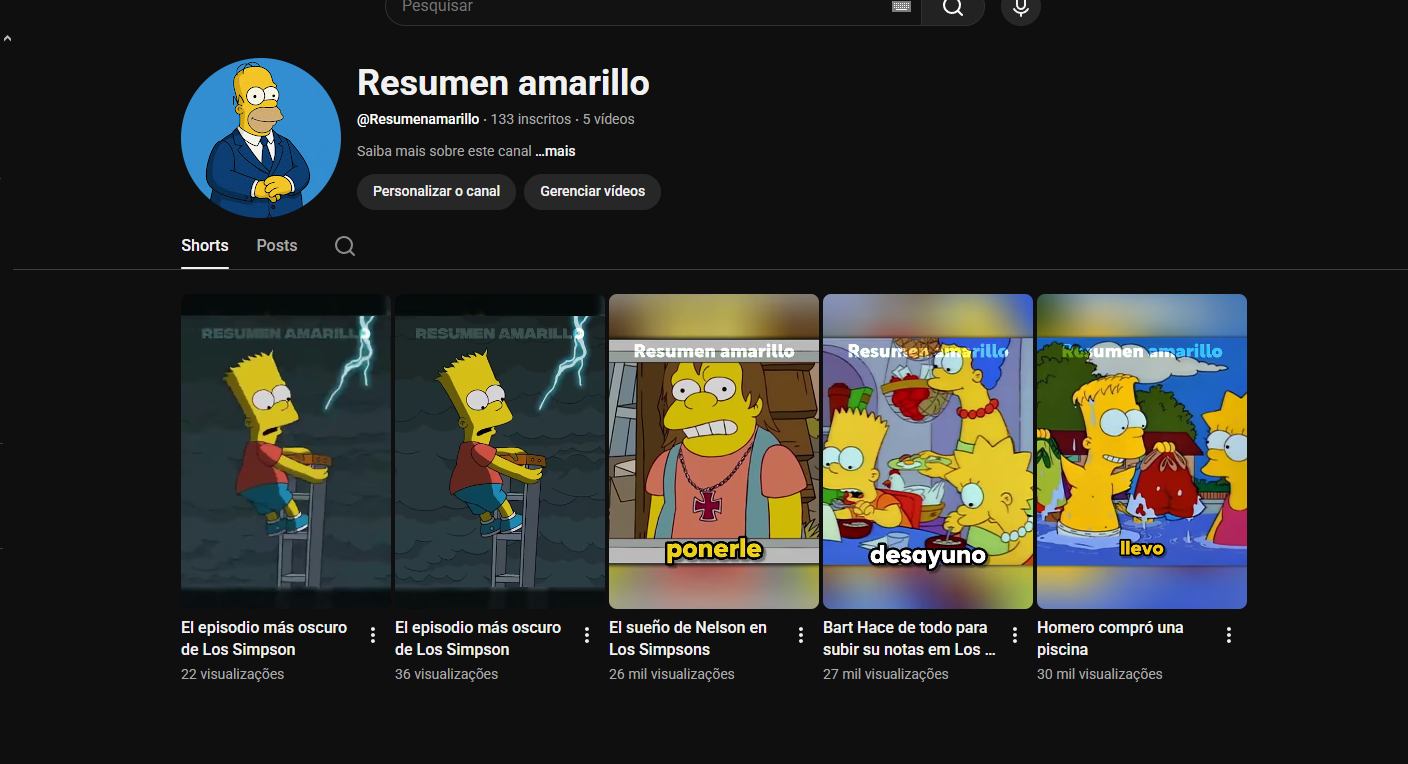The image size is (1408, 764).
Task: Open the on-screen keyboard icon
Action: 901,7
